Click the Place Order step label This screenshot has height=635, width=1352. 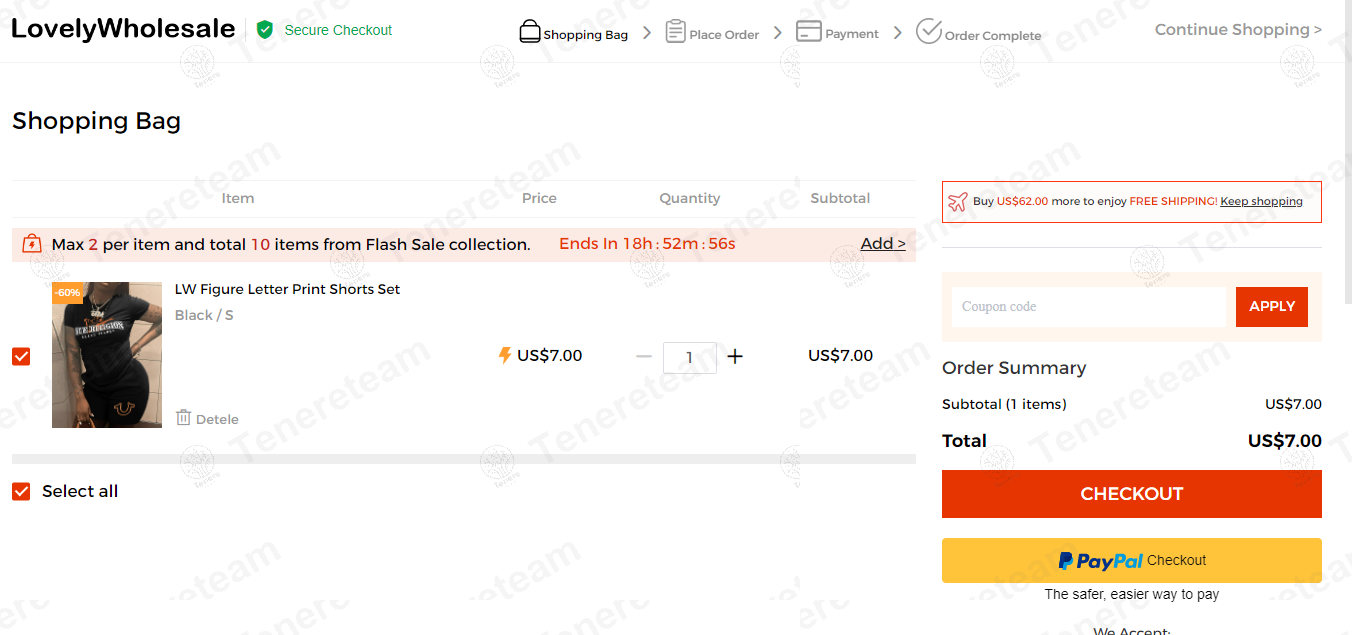(x=724, y=35)
